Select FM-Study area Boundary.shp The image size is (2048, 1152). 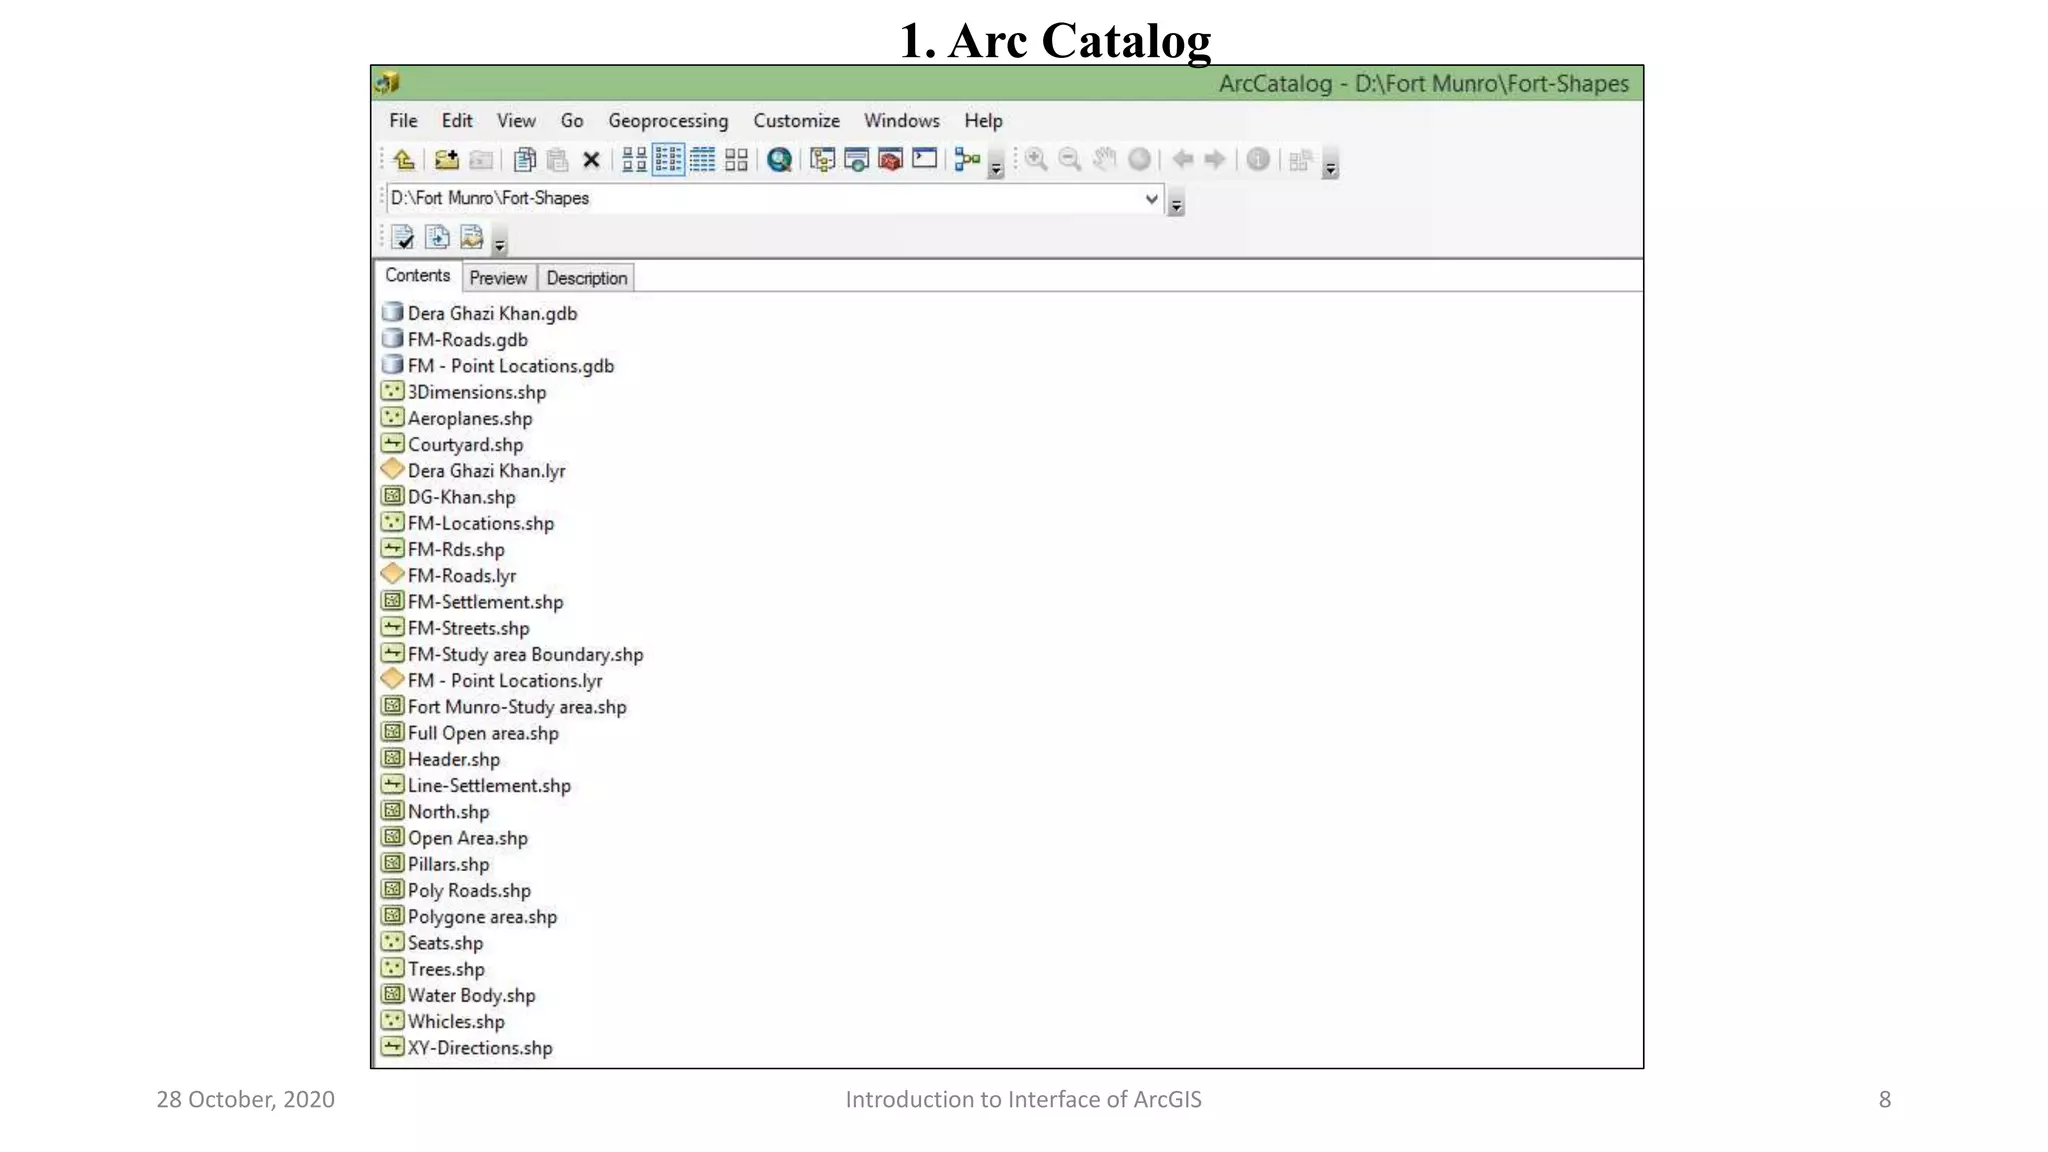tap(513, 654)
